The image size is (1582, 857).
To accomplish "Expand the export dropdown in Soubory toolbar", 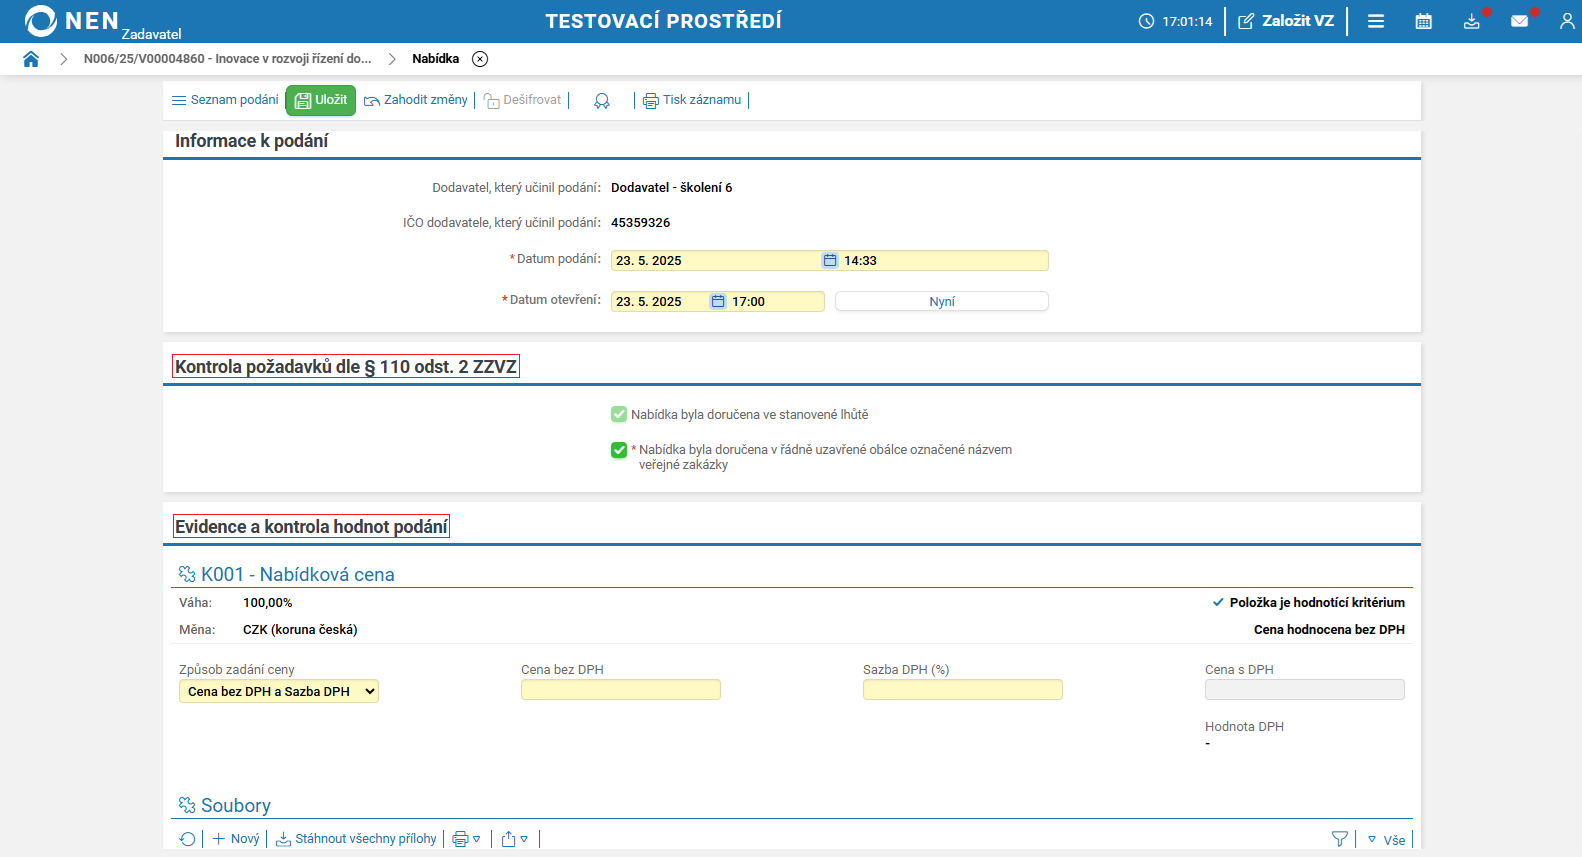I will pos(515,839).
